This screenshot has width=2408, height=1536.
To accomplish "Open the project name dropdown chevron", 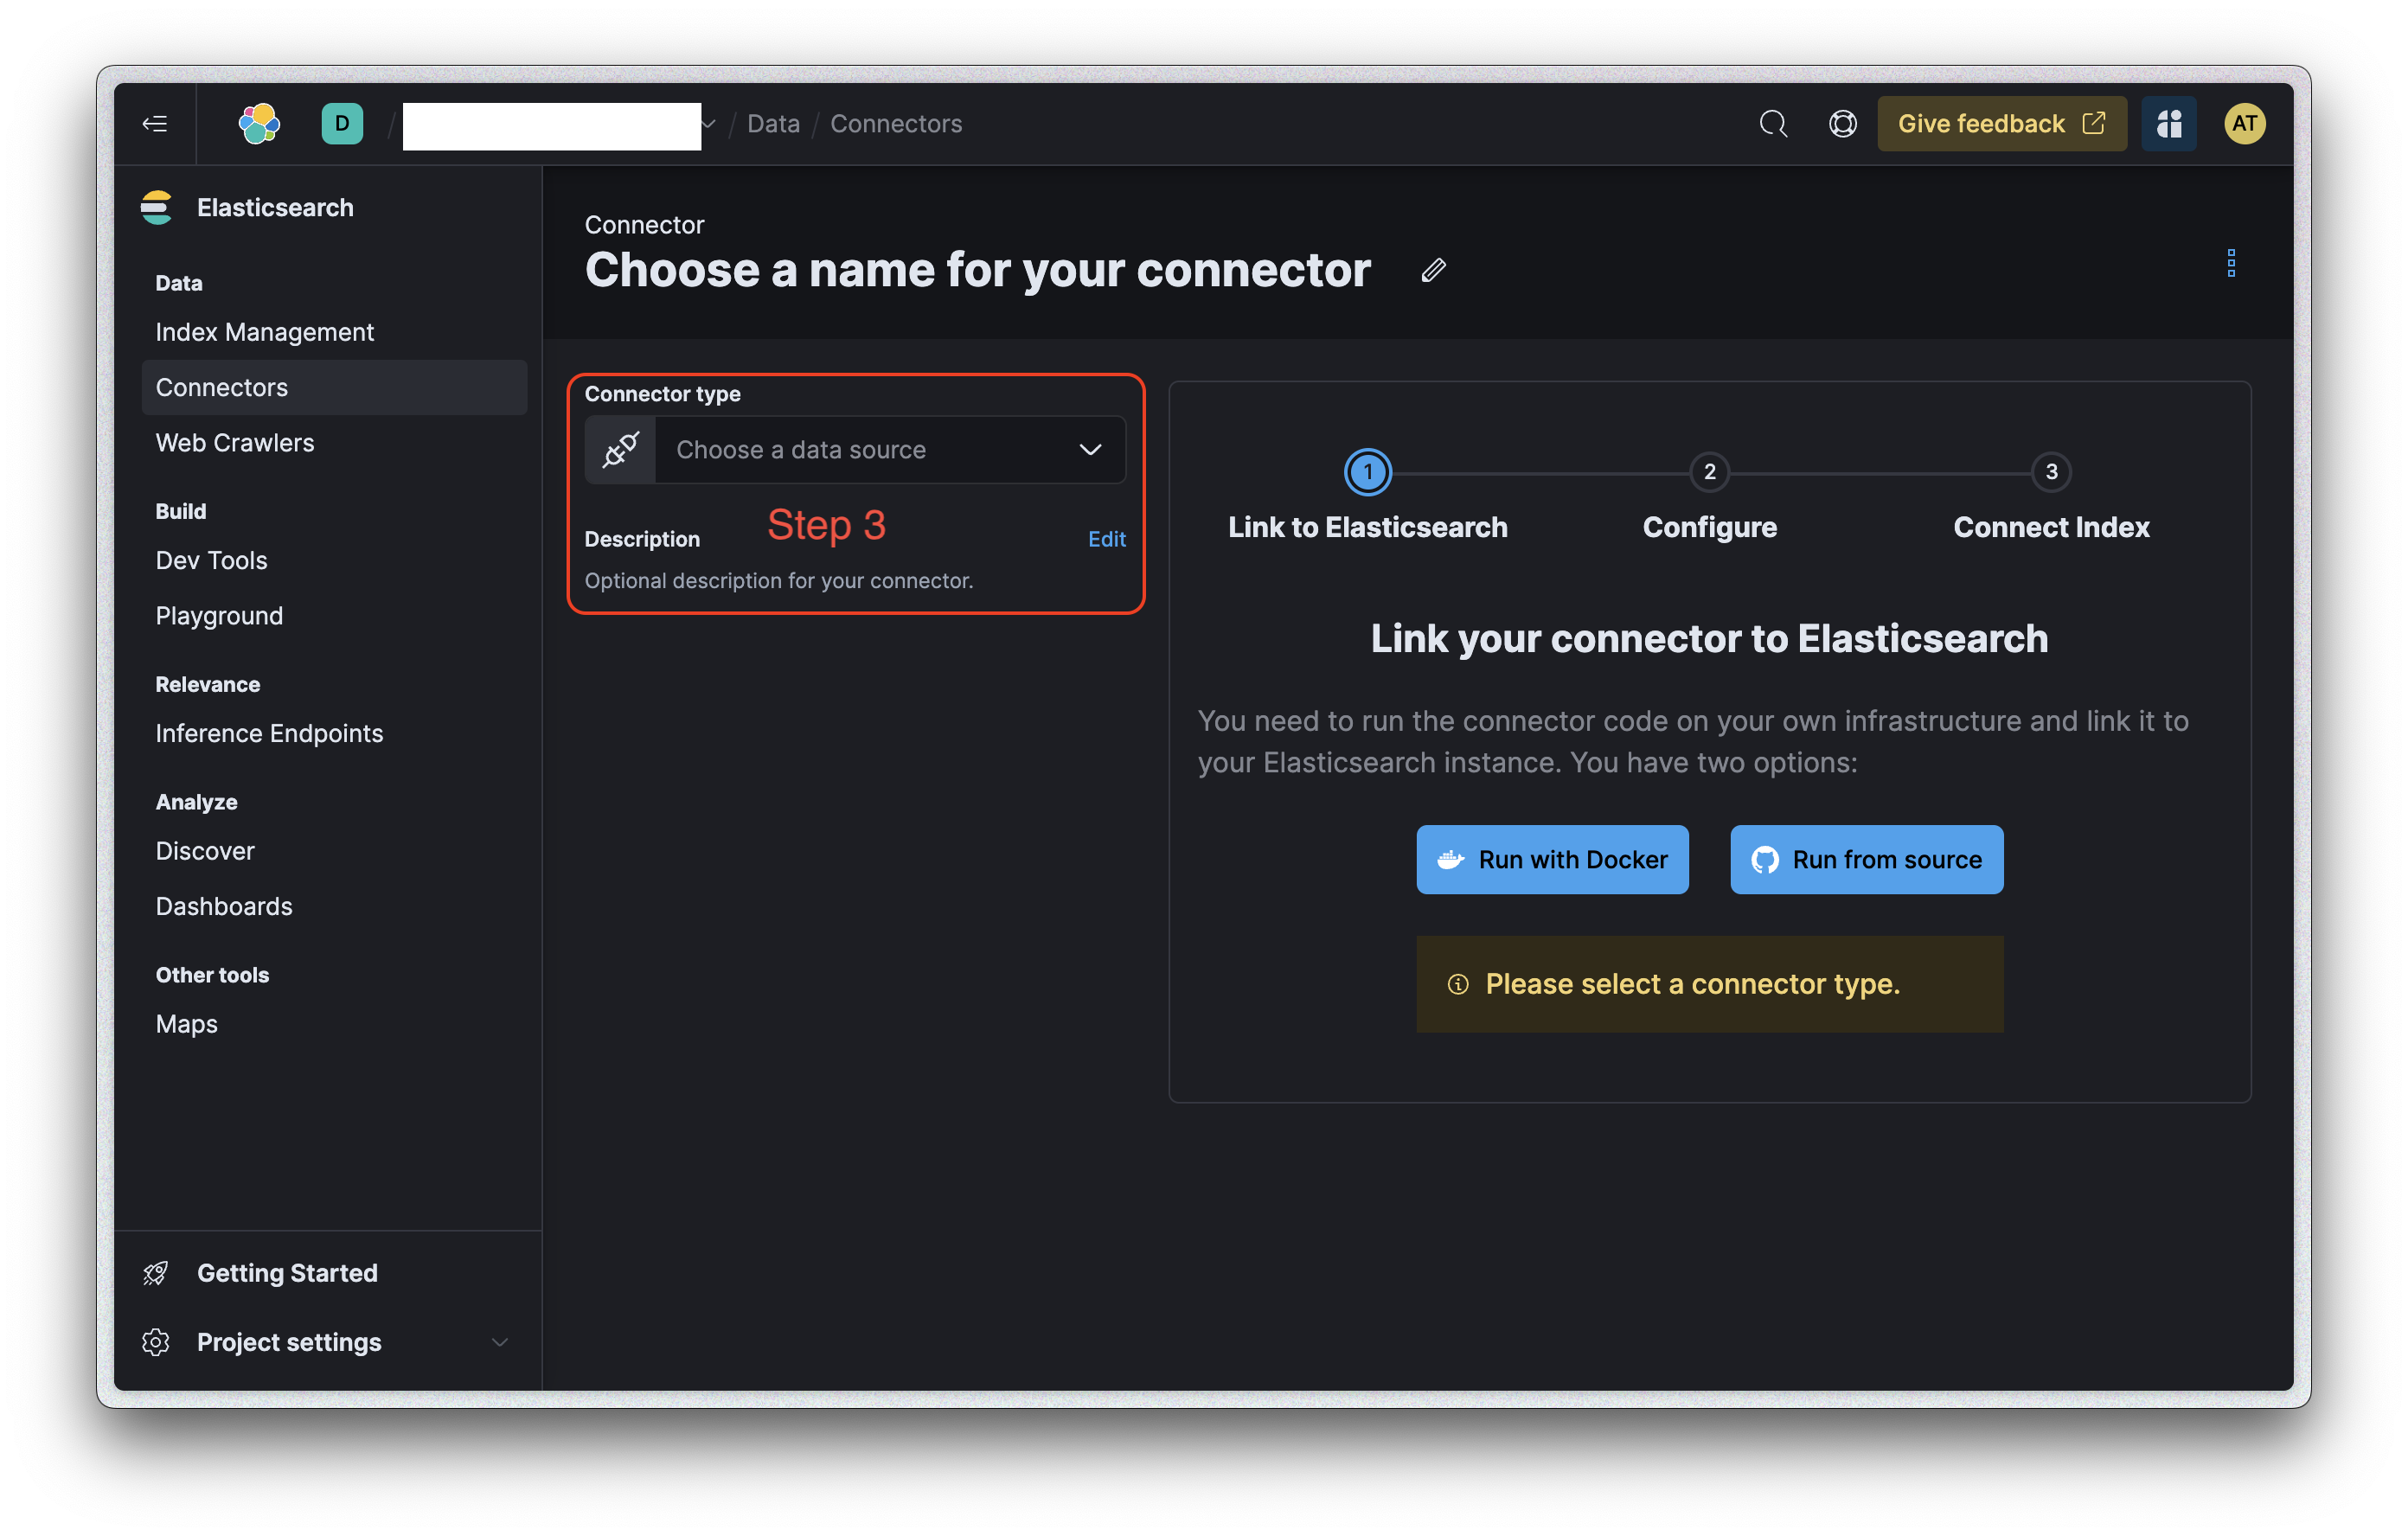I will tap(709, 124).
